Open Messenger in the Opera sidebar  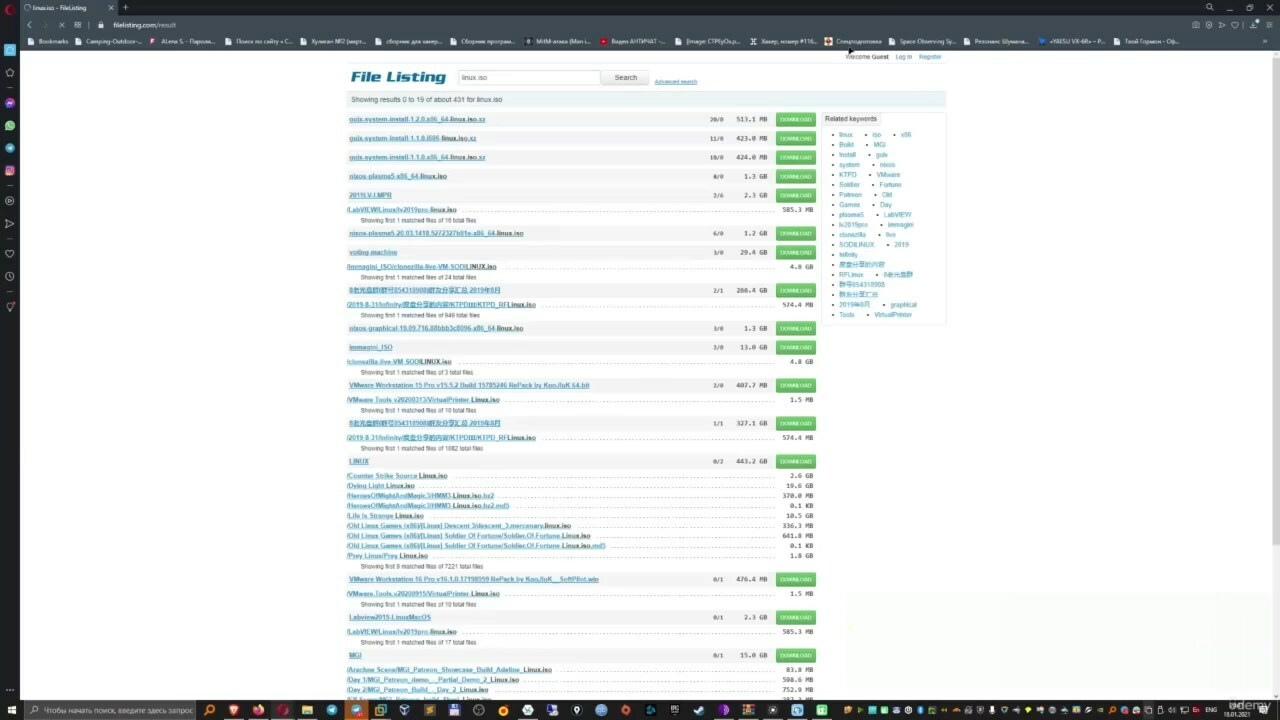[10, 103]
